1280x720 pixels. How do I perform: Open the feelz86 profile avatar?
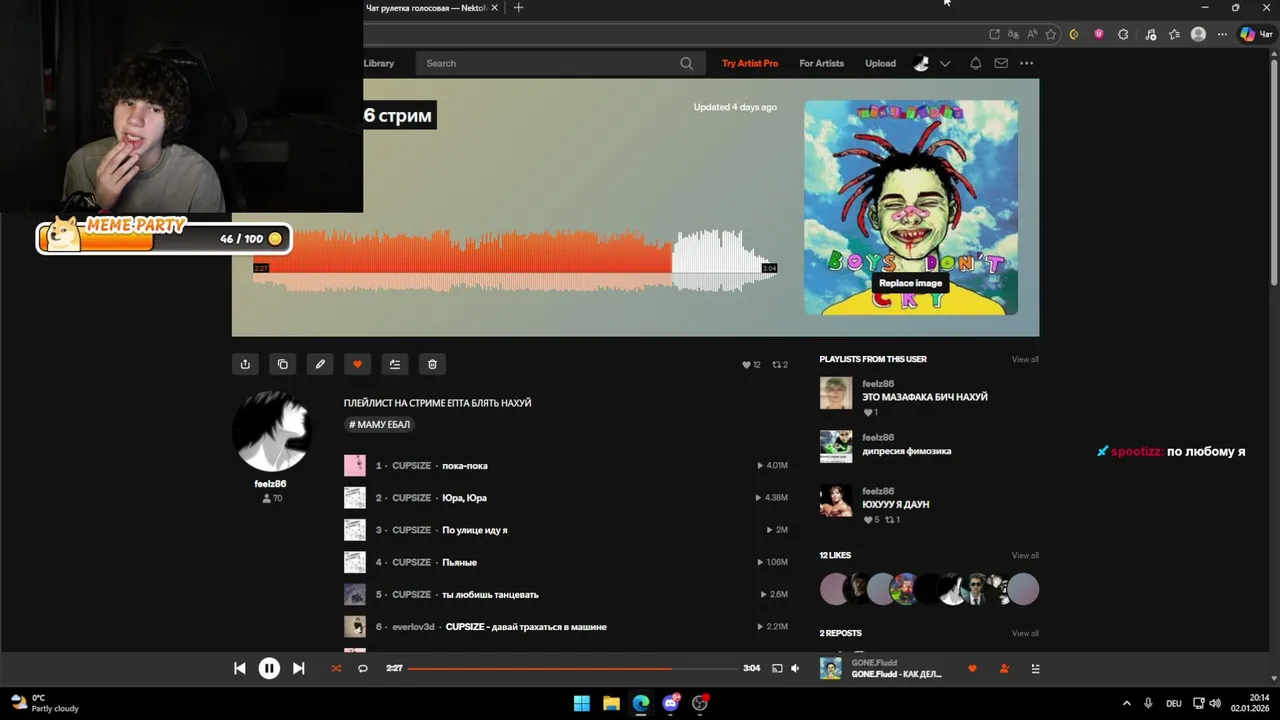pyautogui.click(x=271, y=431)
